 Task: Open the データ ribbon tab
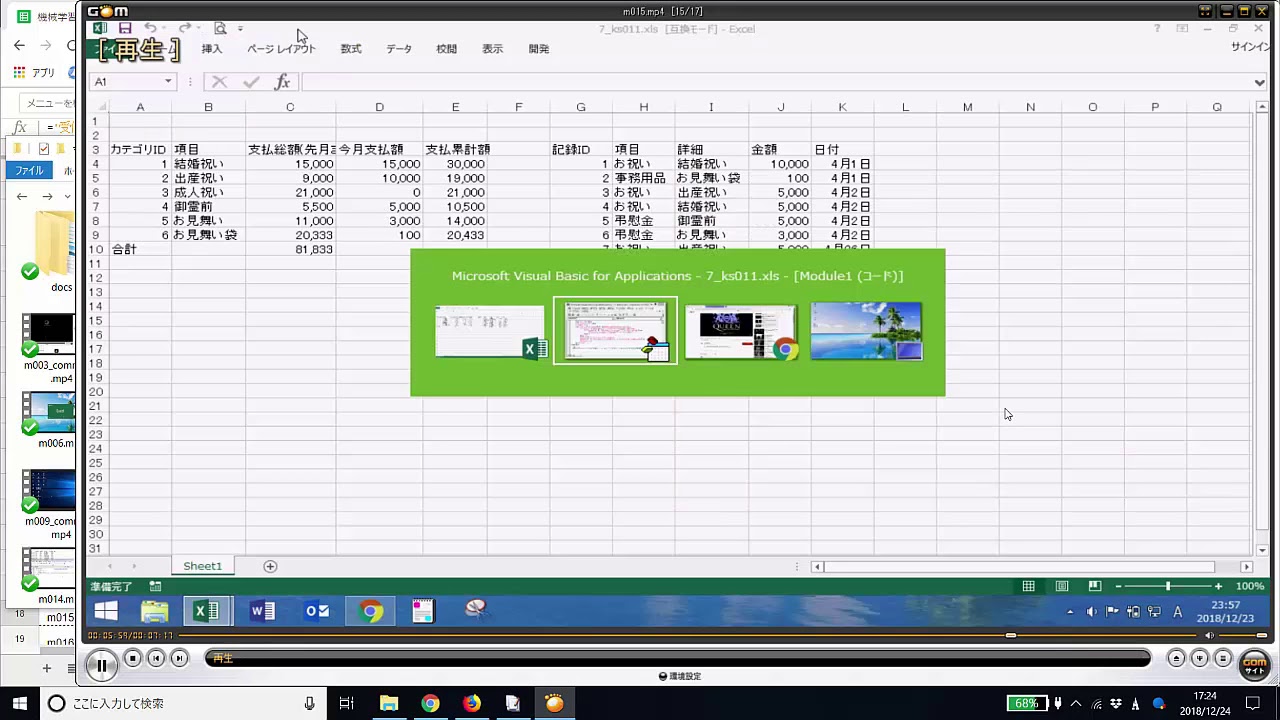tap(399, 49)
